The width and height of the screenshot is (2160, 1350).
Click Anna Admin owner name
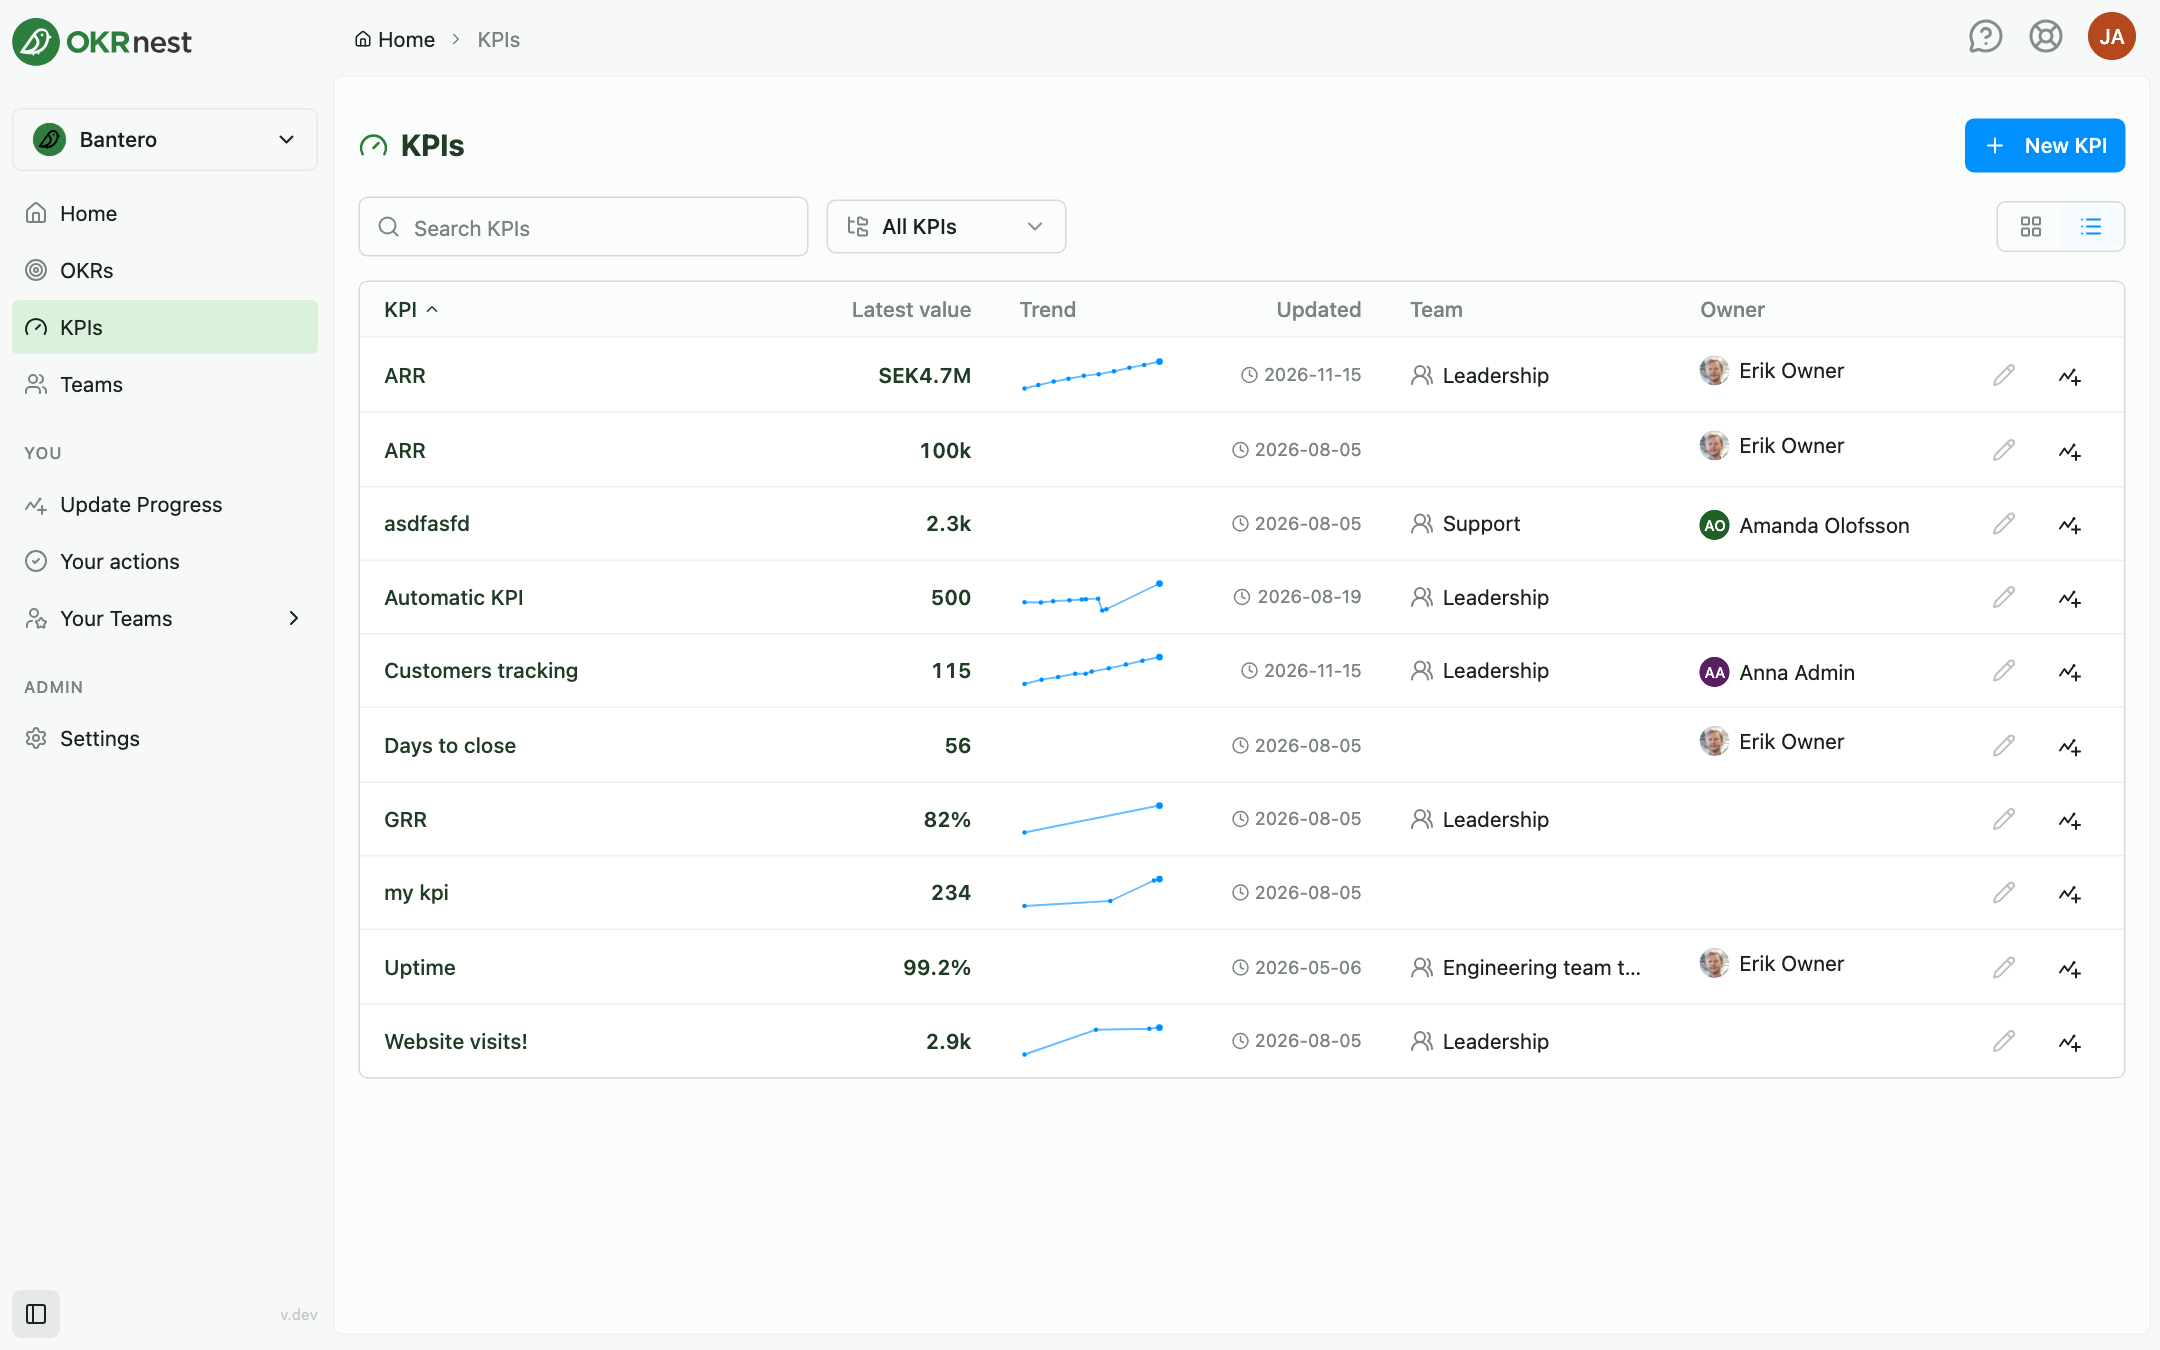(x=1797, y=672)
